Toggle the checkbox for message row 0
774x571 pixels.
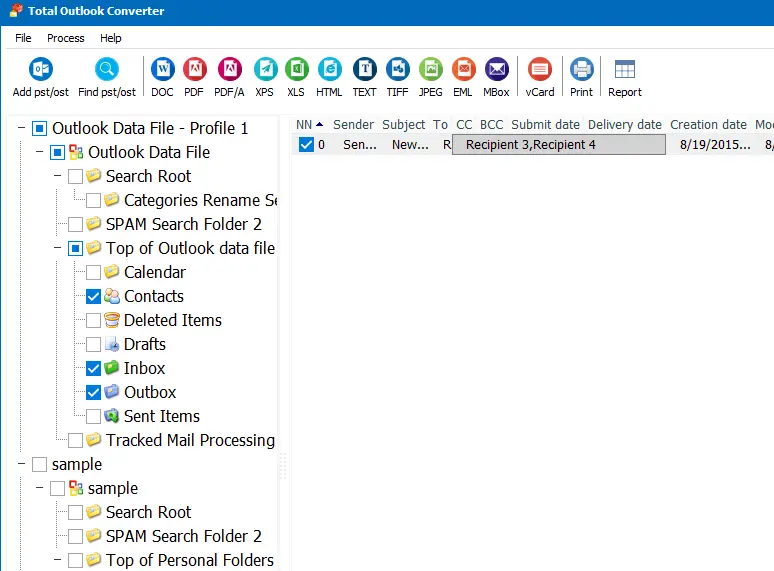click(306, 145)
